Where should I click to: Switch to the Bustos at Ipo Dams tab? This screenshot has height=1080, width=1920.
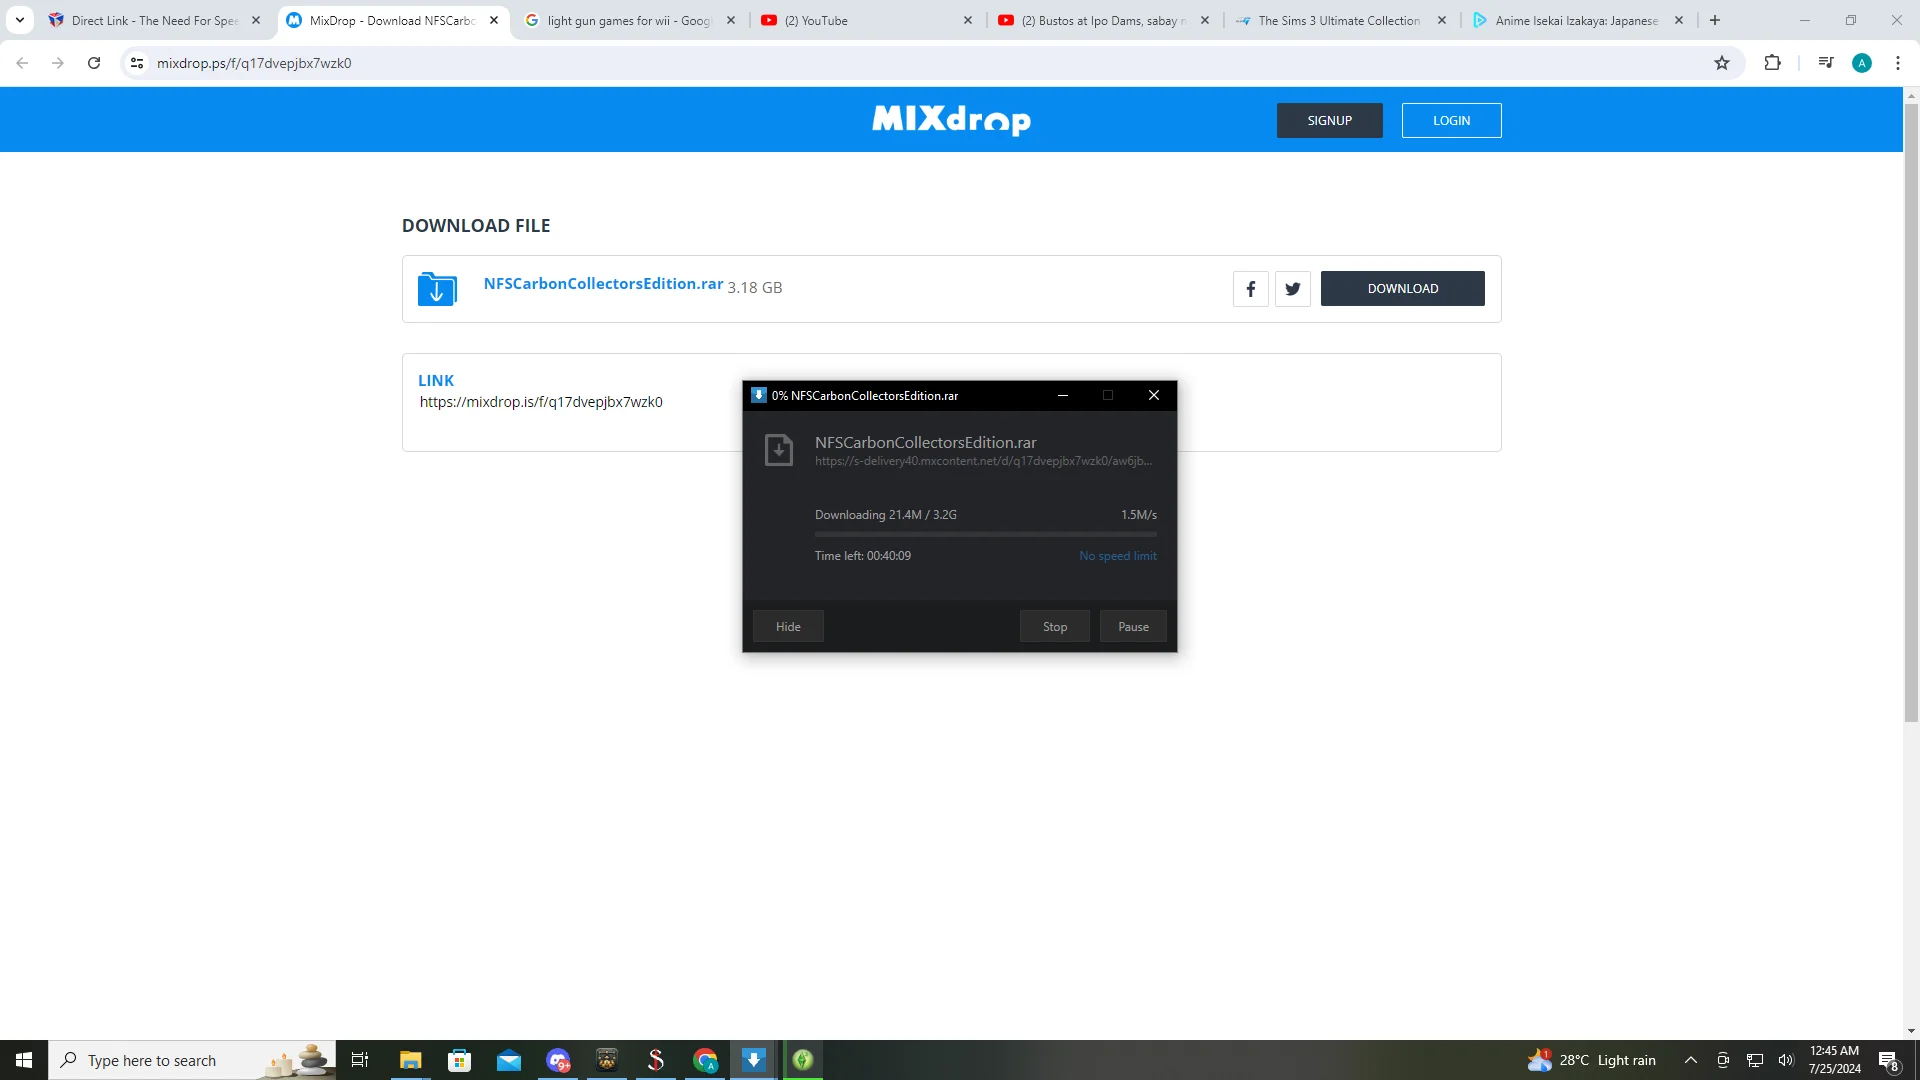click(x=1103, y=20)
